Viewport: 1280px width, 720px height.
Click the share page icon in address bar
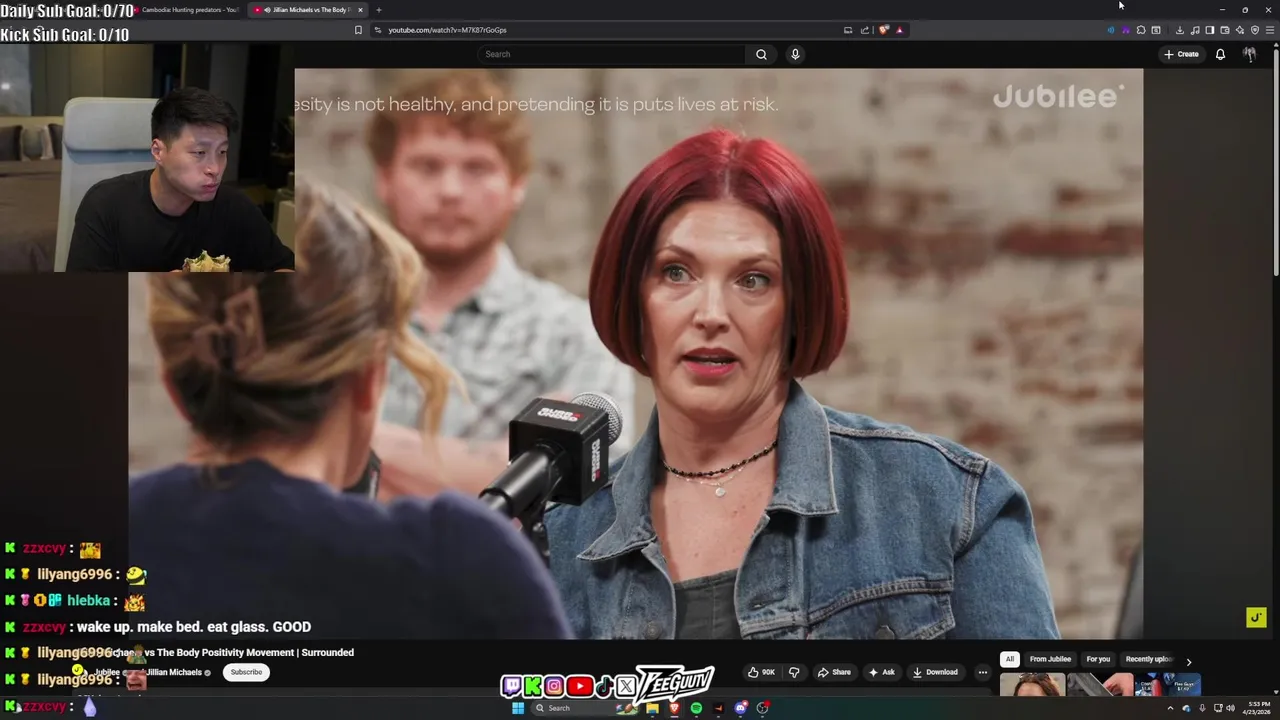(x=865, y=30)
